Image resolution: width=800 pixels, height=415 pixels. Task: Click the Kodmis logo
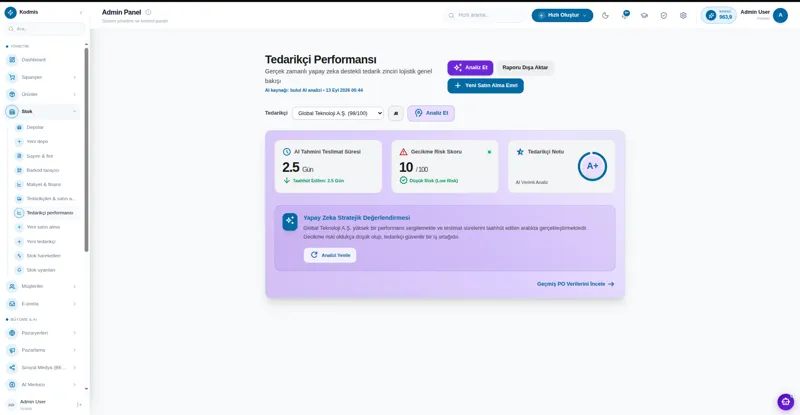point(10,12)
